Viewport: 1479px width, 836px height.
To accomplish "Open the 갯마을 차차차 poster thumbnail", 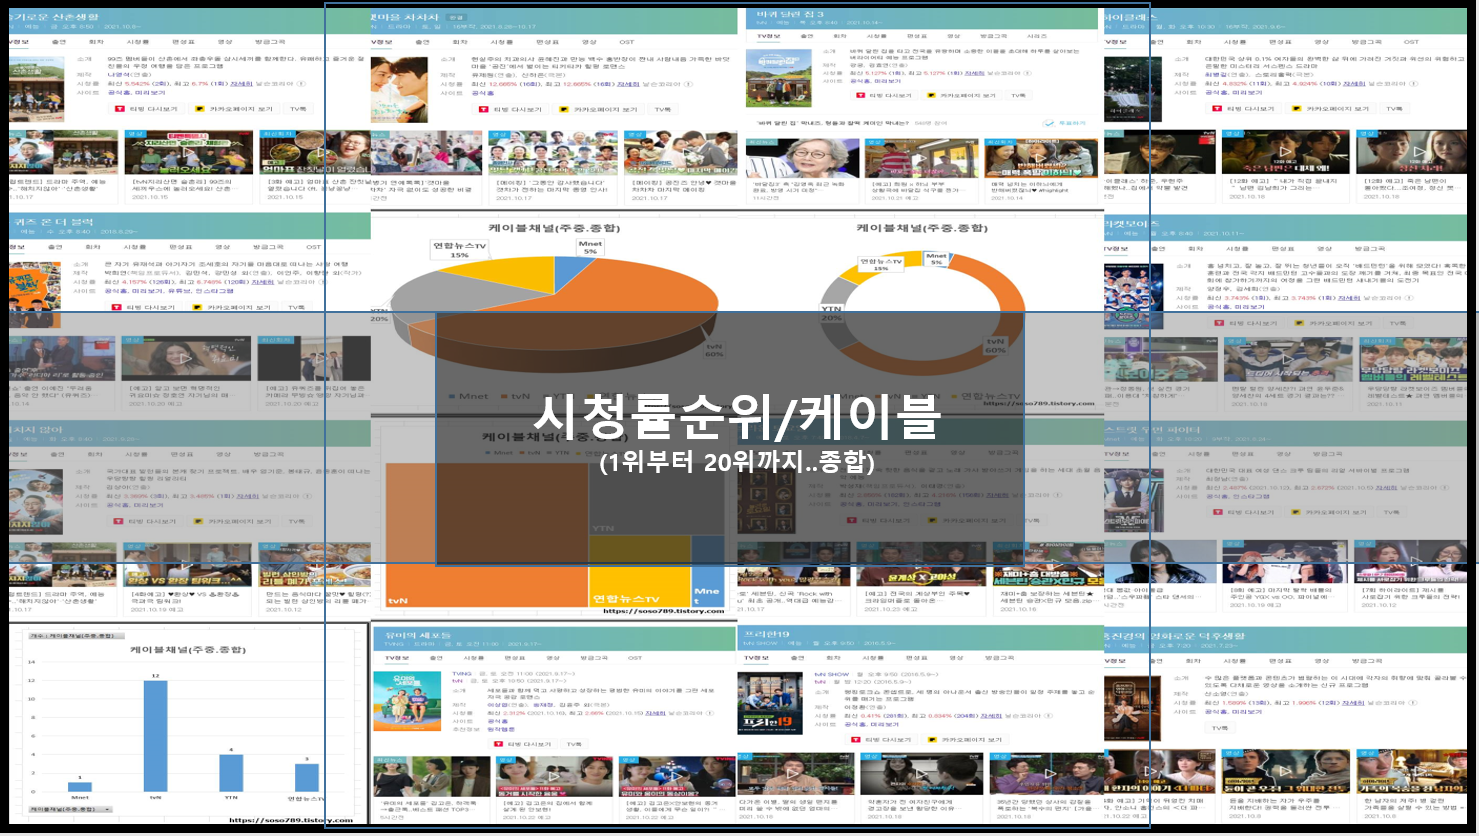I will (398, 89).
